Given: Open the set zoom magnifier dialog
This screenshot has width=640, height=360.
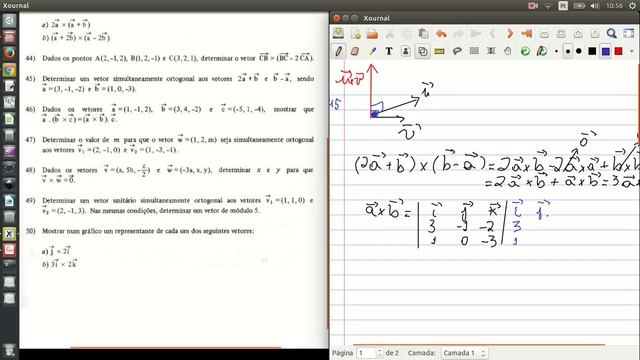Looking at the screenshot, I should click(x=611, y=33).
